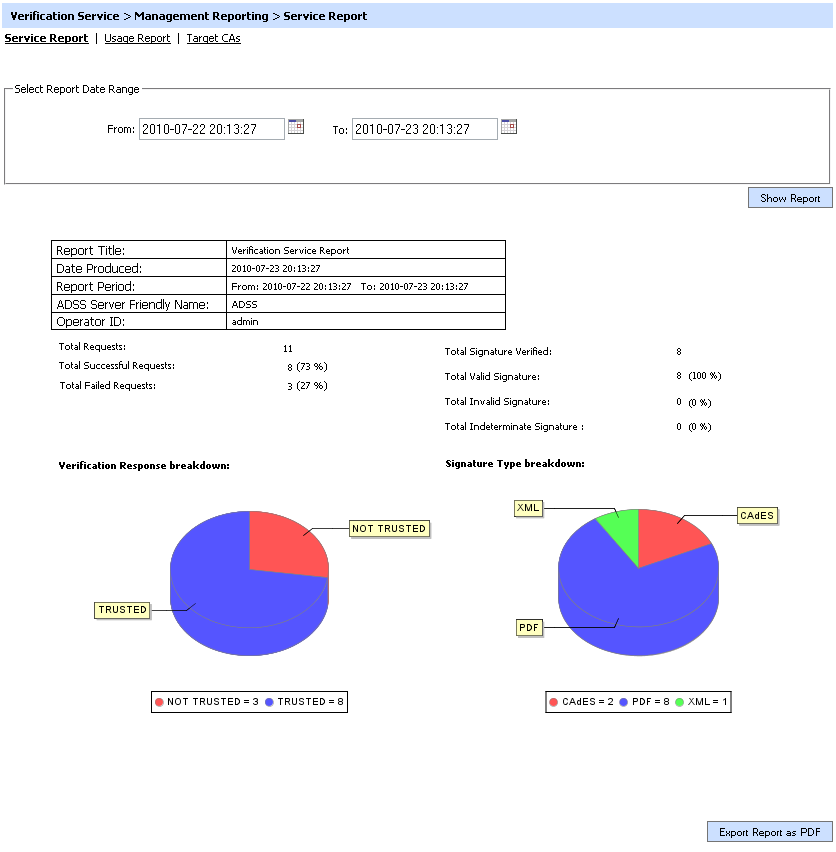Image resolution: width=836 pixels, height=852 pixels.
Task: Select the XML label on signature chart
Action: coord(528,508)
